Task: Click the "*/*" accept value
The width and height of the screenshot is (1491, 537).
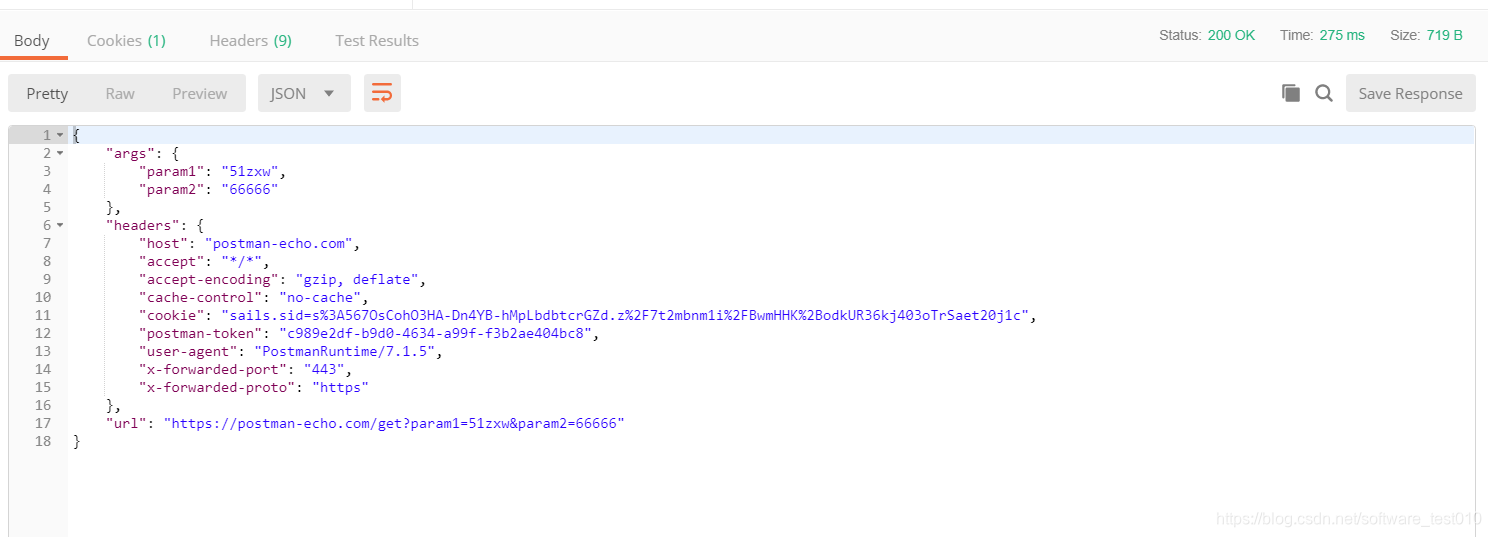Action: coord(242,261)
